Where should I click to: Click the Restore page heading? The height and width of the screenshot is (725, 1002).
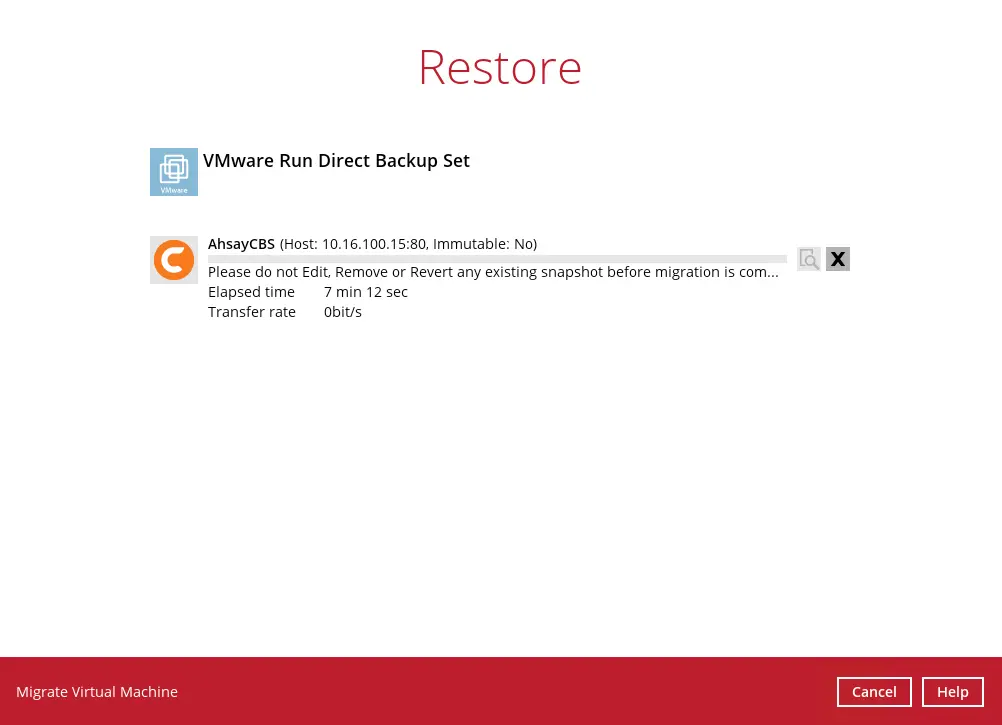coord(500,67)
